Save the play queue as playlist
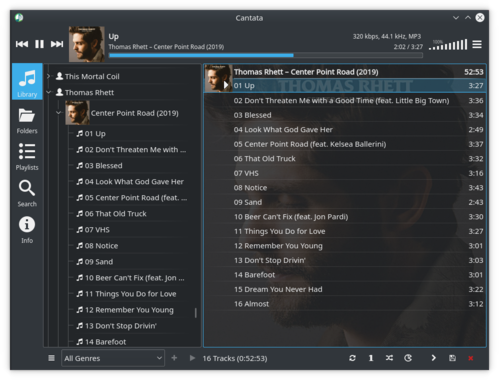 pos(452,358)
